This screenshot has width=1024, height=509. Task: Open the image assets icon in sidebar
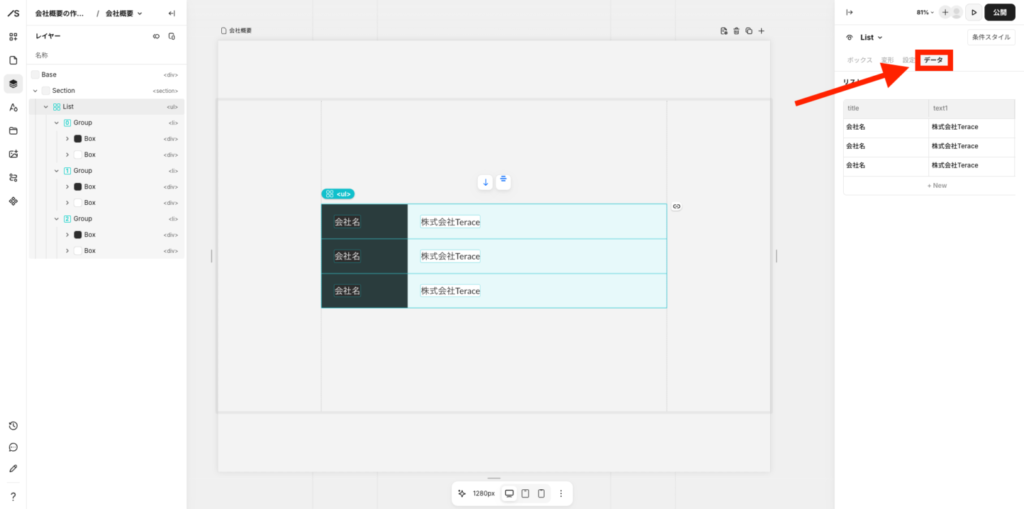pyautogui.click(x=13, y=154)
